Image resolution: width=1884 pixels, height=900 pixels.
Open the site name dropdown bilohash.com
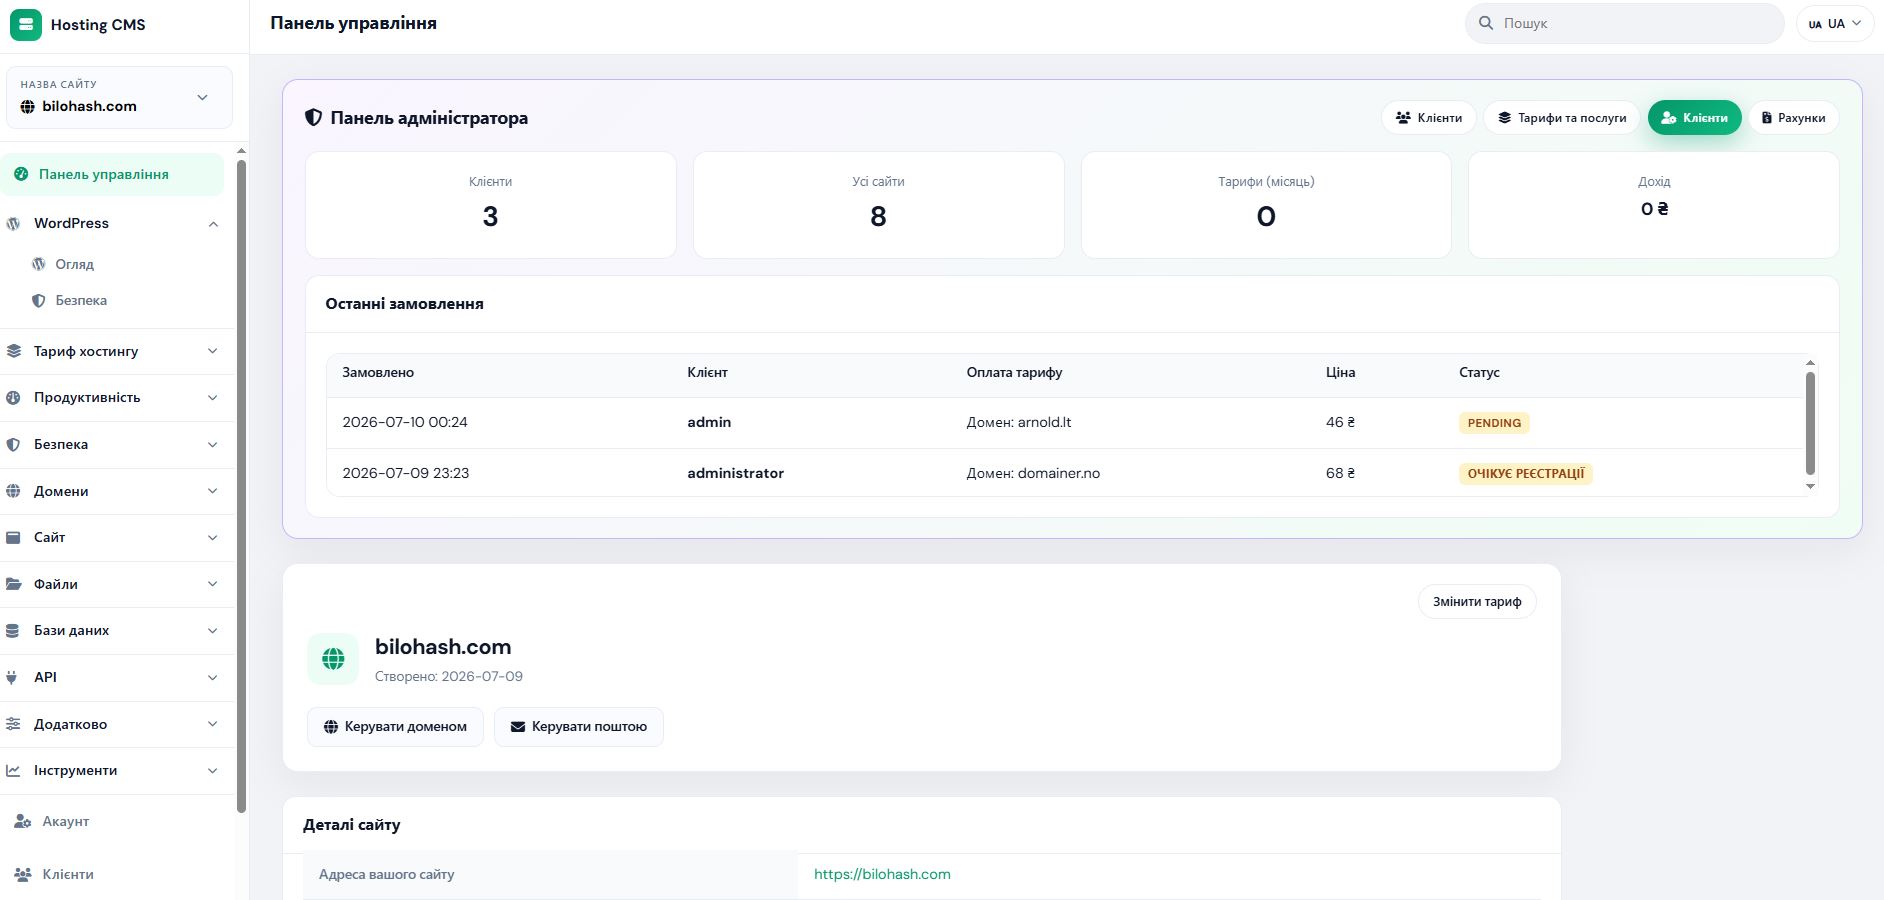pos(119,97)
